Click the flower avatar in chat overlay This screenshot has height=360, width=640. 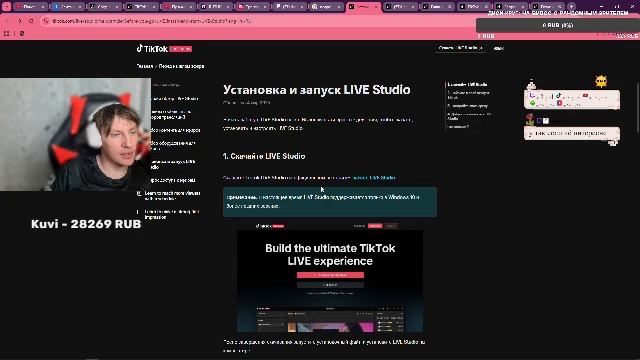530,119
